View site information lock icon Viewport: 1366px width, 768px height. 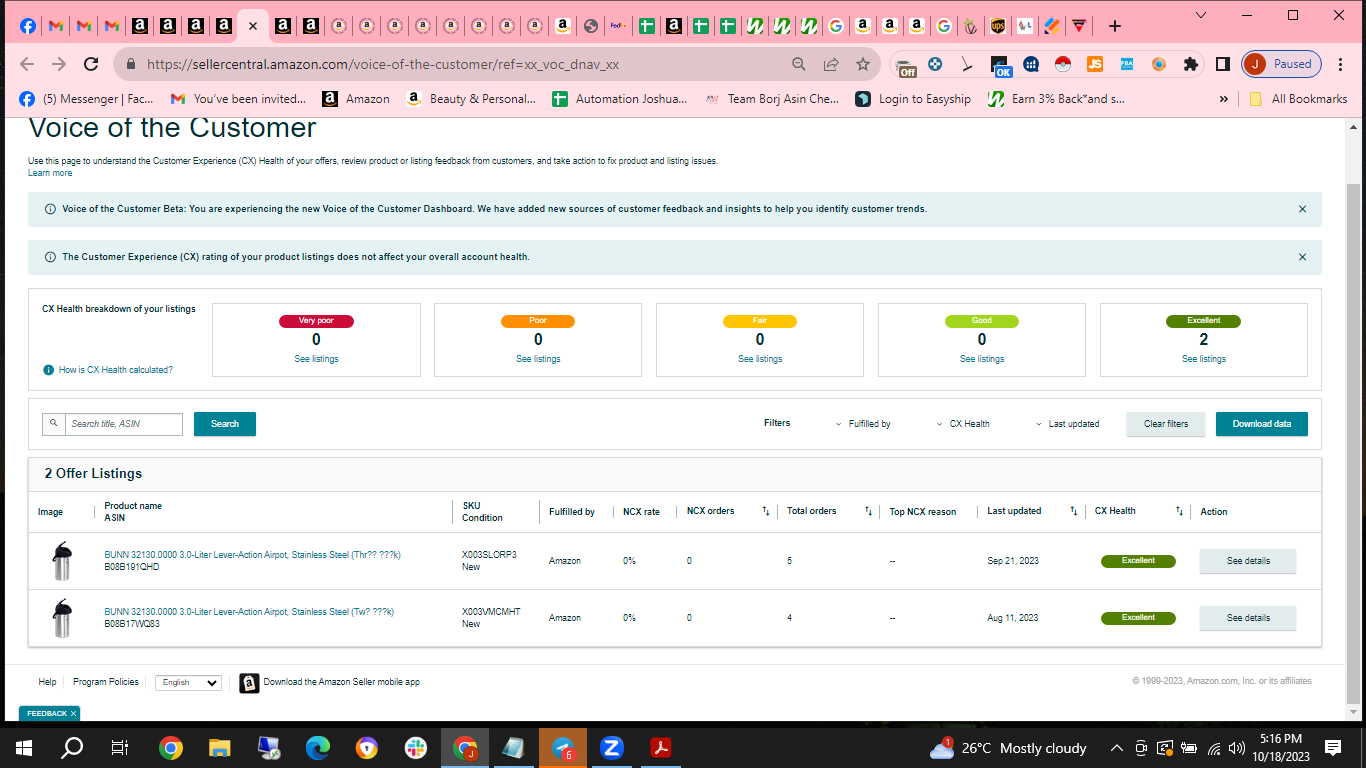click(130, 64)
